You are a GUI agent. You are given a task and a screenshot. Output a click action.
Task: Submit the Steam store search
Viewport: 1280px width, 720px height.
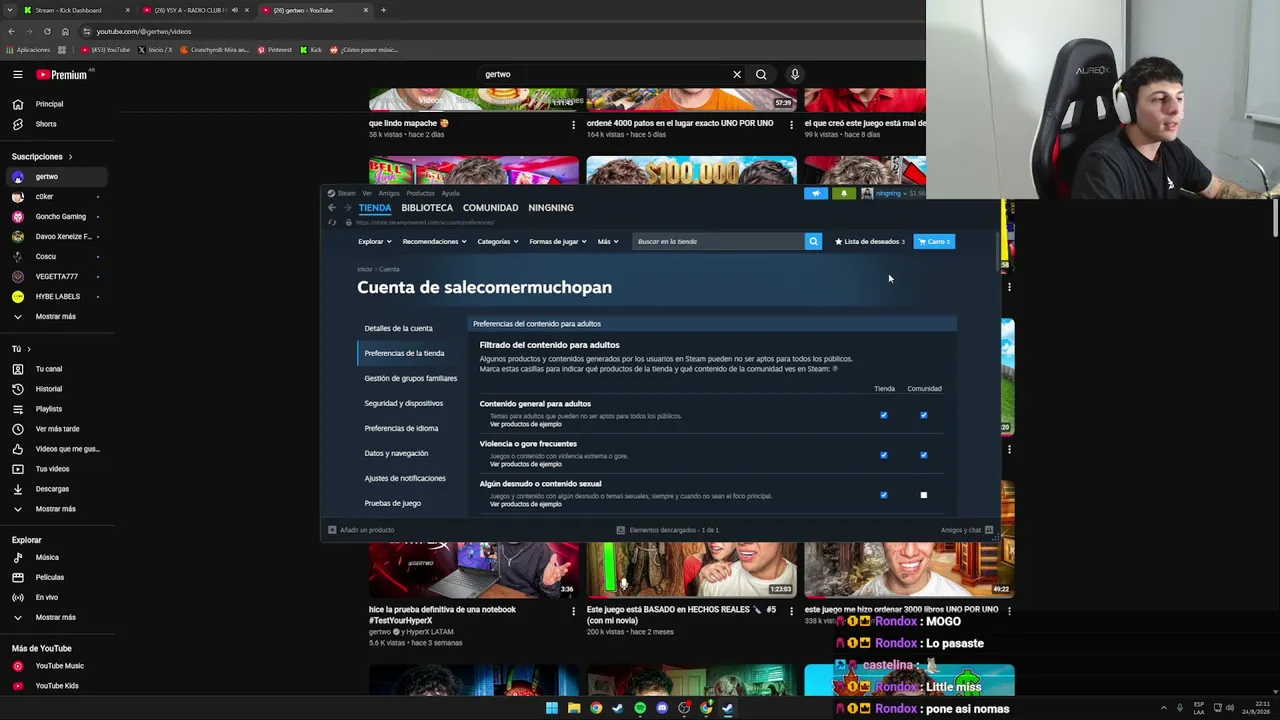813,241
